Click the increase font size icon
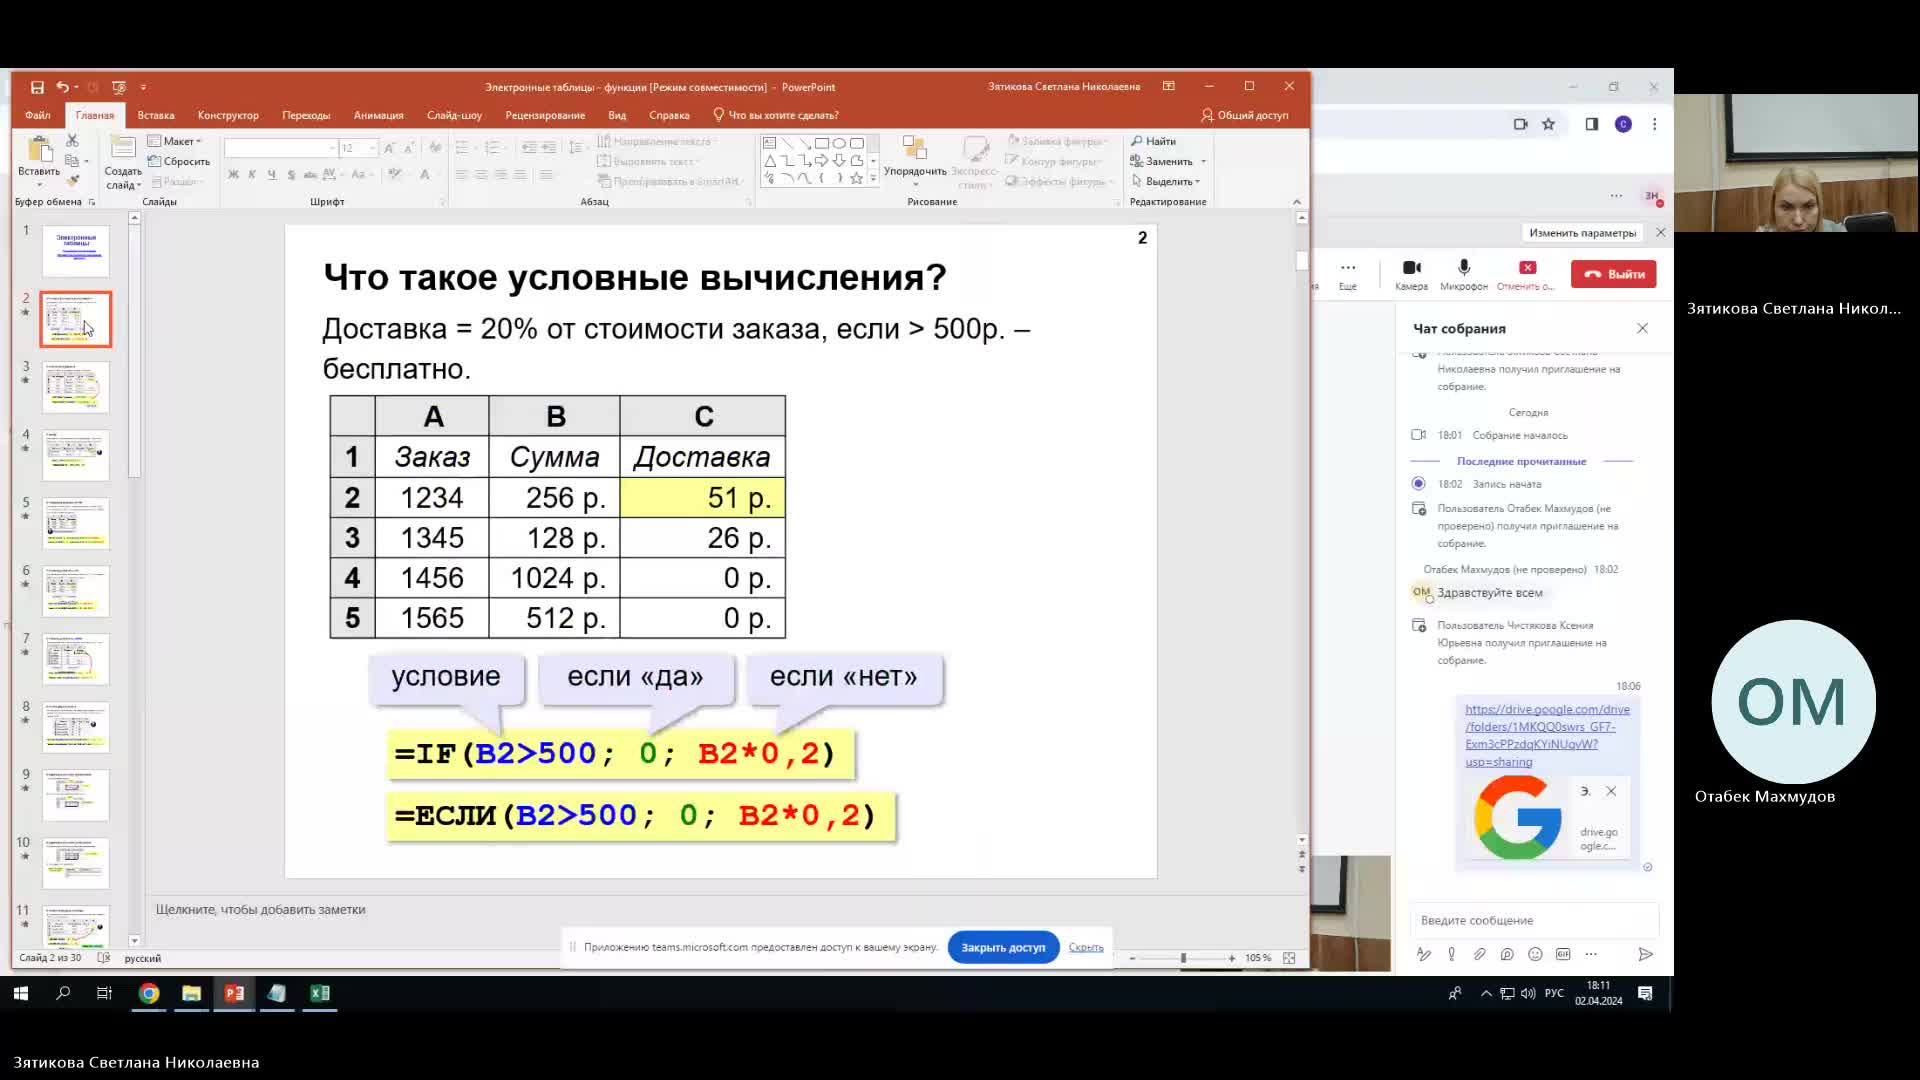 (389, 148)
